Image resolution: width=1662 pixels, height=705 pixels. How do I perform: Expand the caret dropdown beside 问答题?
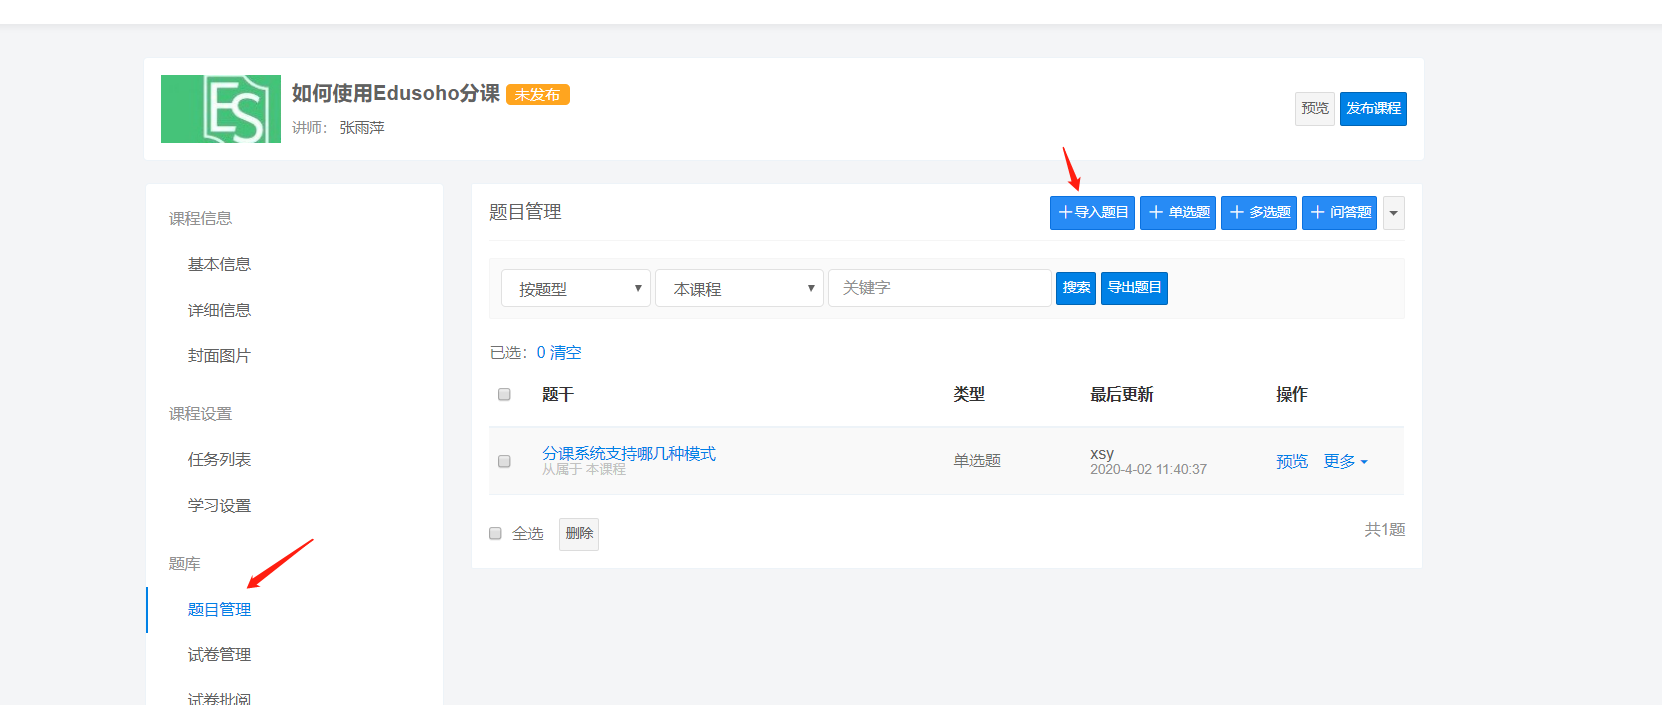[1394, 213]
